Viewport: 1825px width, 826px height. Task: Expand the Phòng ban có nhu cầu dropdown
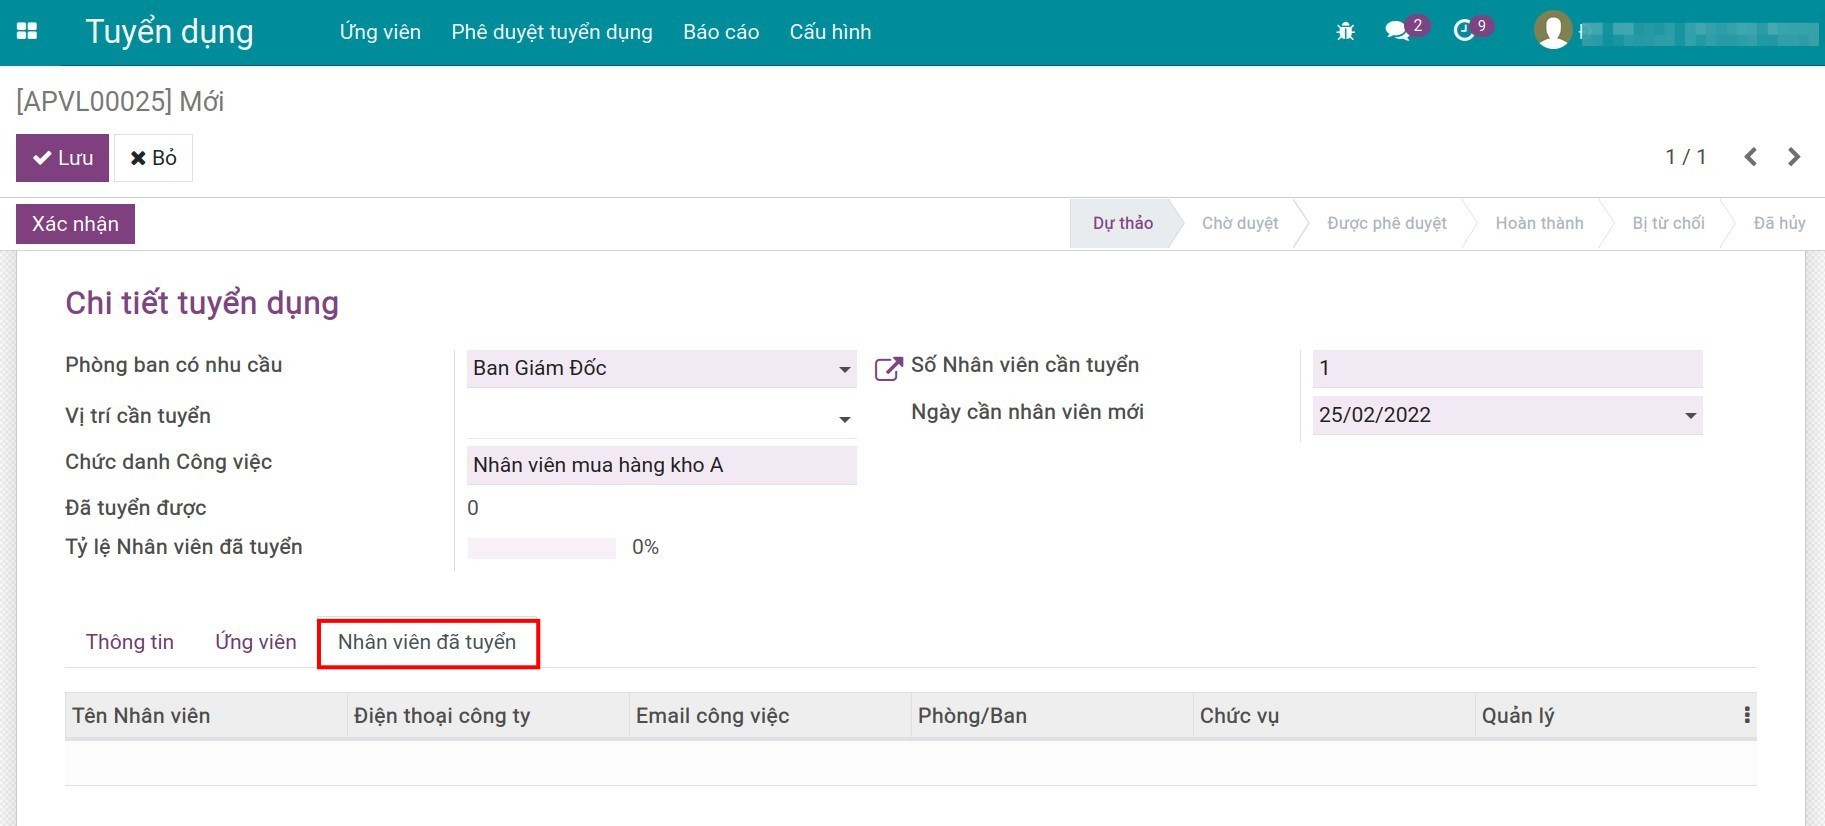(844, 369)
